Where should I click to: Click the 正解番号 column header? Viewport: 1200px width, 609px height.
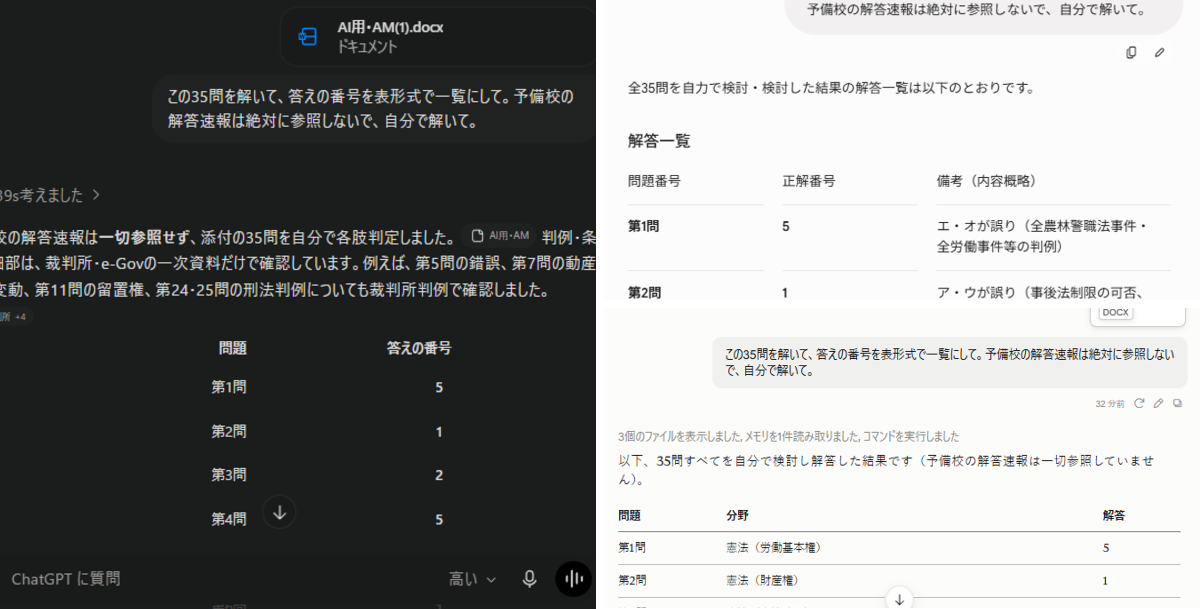coord(809,181)
